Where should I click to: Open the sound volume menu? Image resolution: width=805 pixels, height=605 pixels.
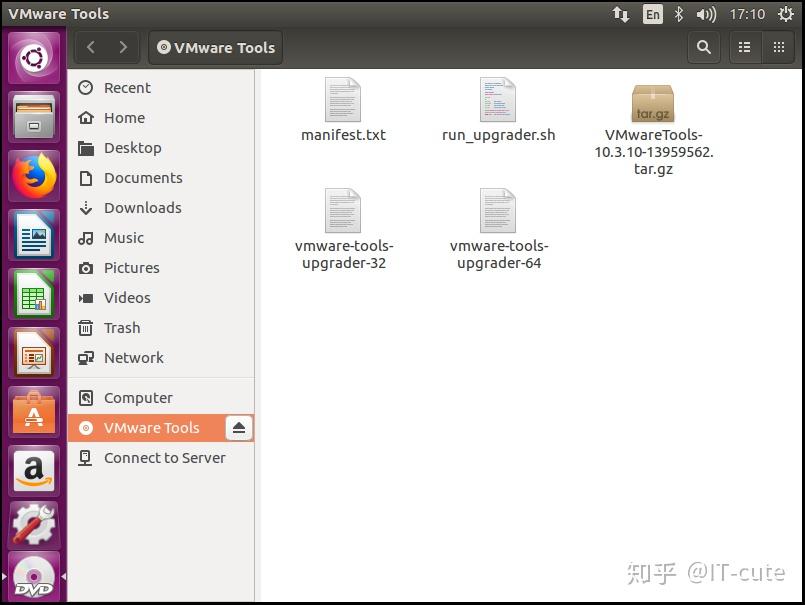coord(706,14)
